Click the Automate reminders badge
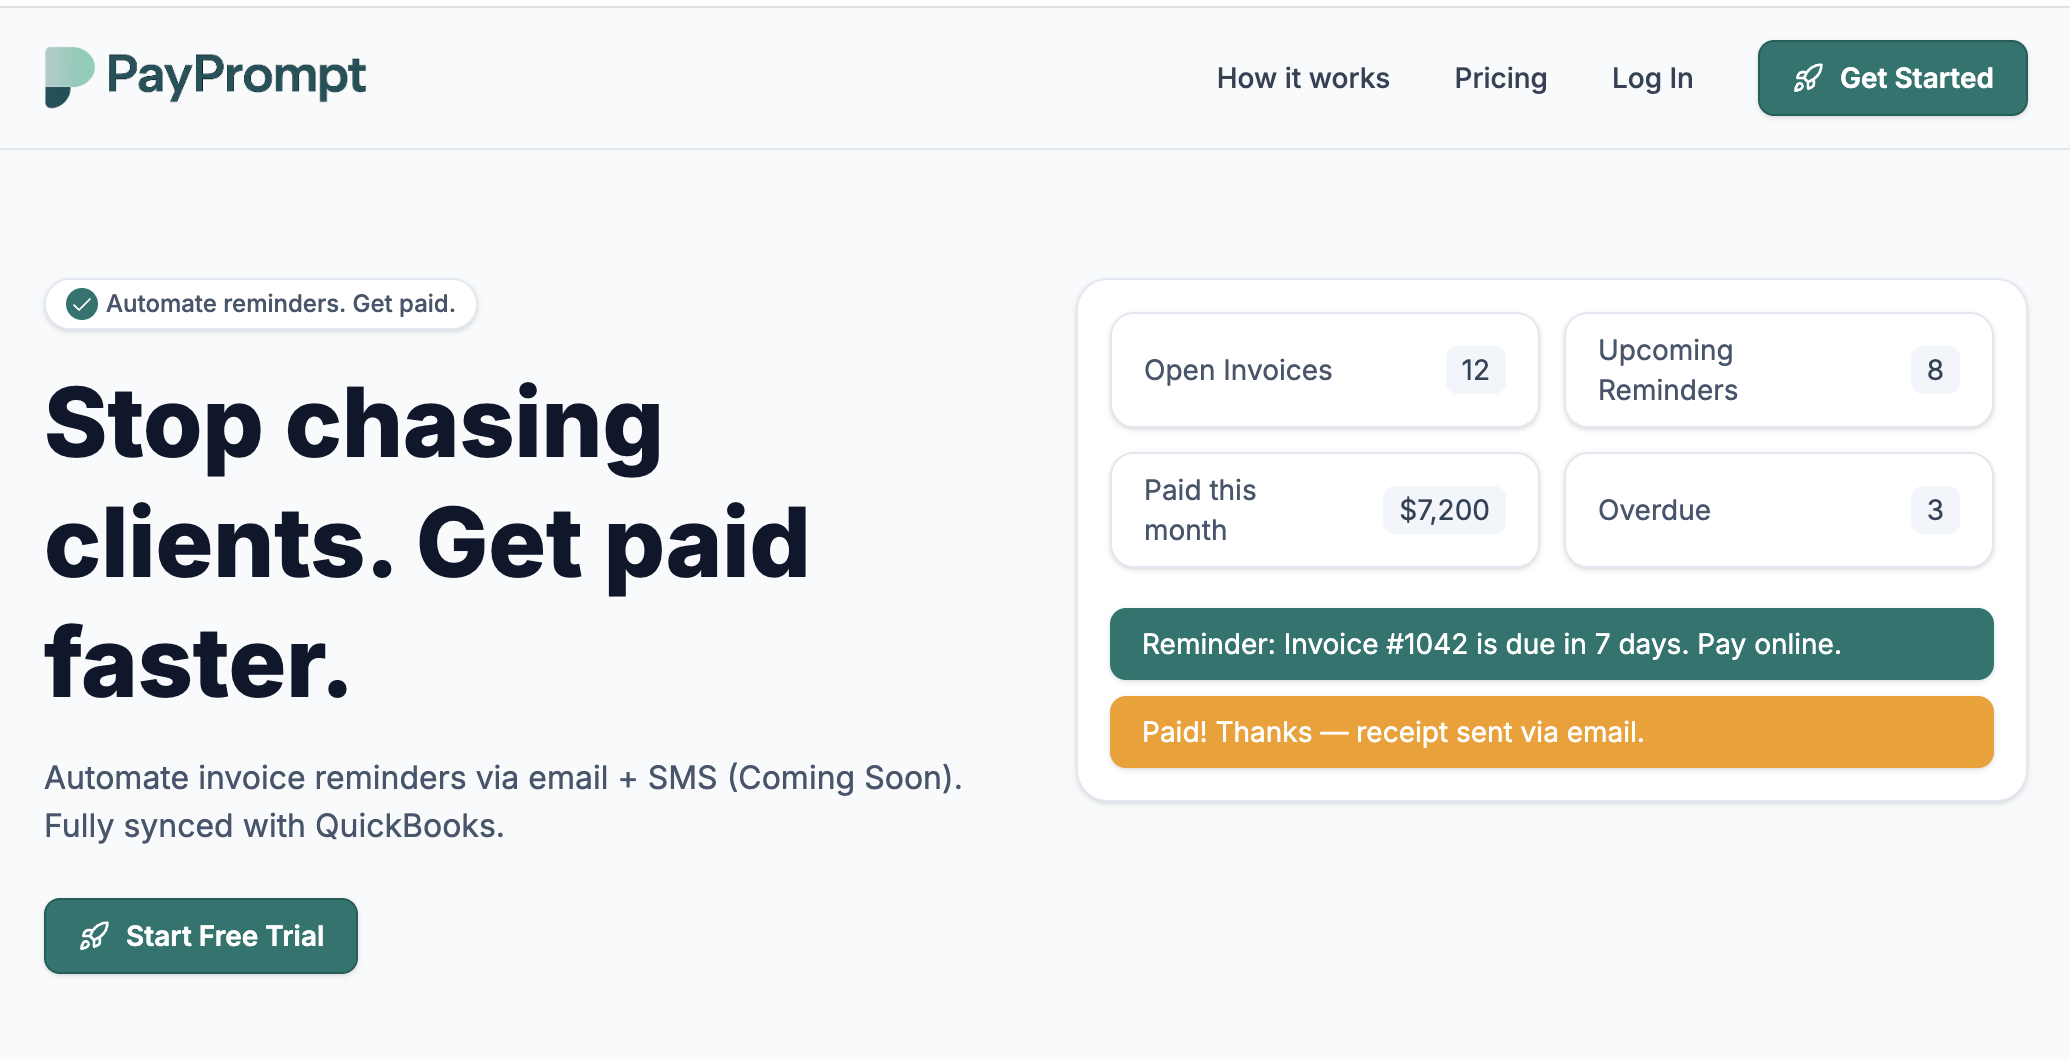The width and height of the screenshot is (2070, 1060). 261,303
